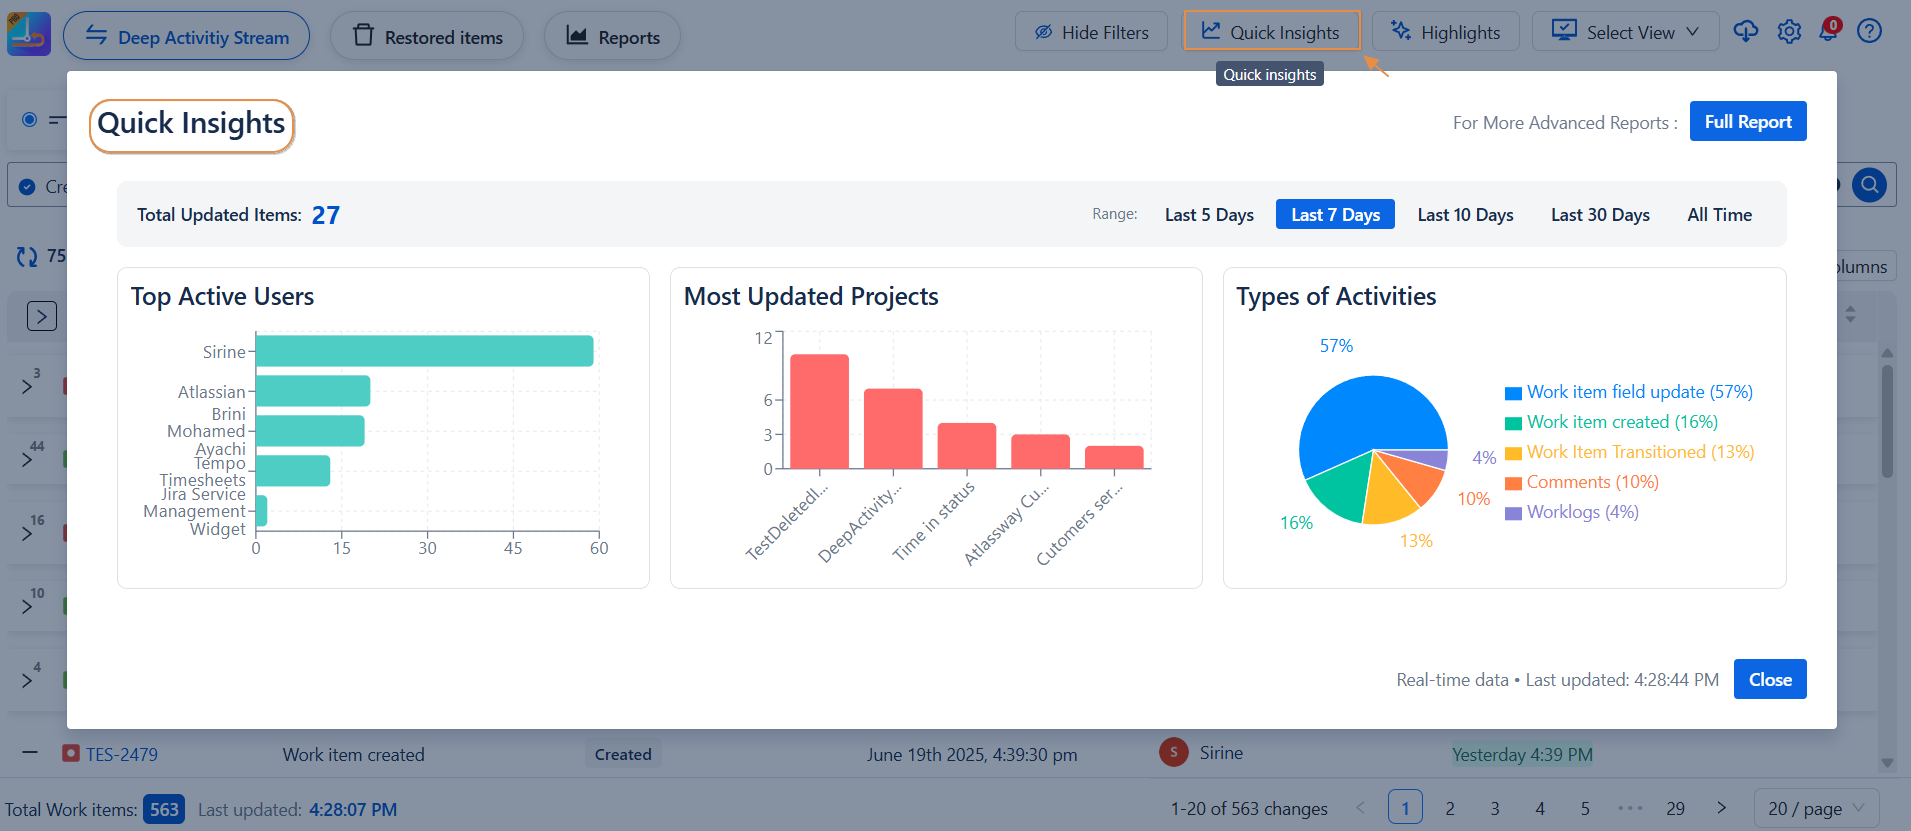Select the Last 30 Days range

pyautogui.click(x=1600, y=215)
